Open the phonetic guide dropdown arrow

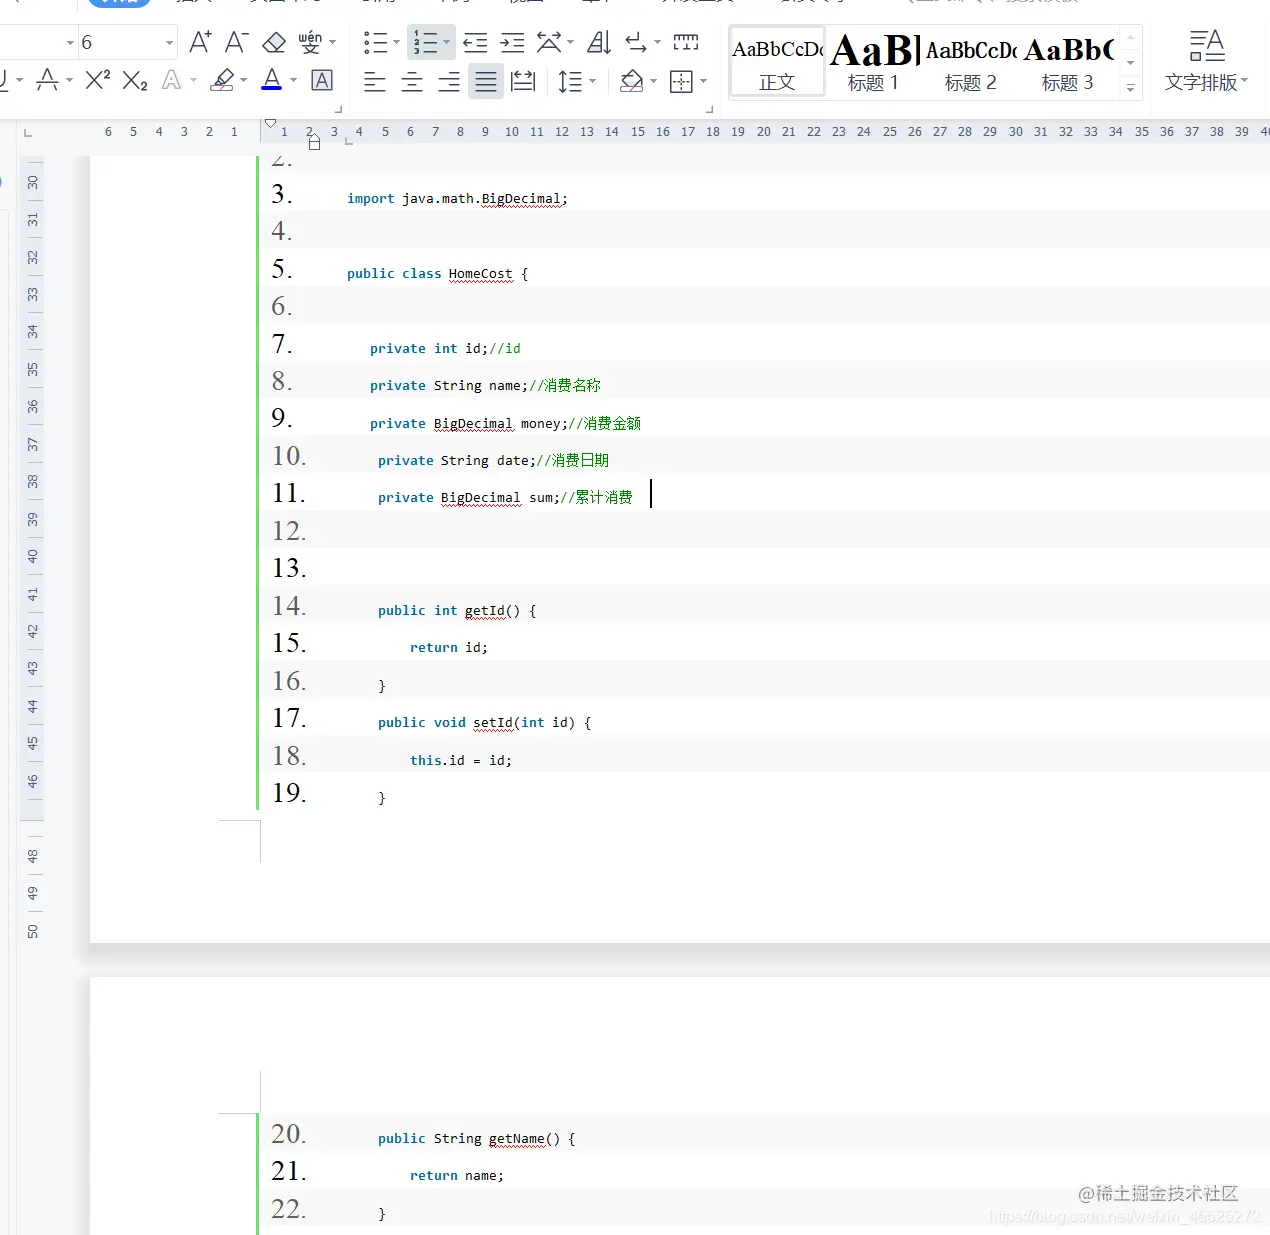point(333,43)
